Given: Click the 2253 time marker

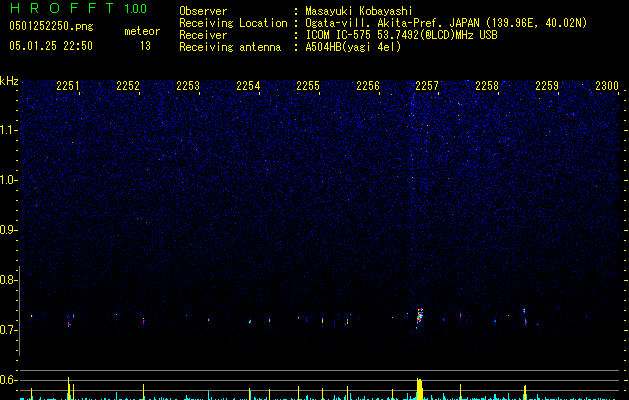Looking at the screenshot, I should click(188, 86).
